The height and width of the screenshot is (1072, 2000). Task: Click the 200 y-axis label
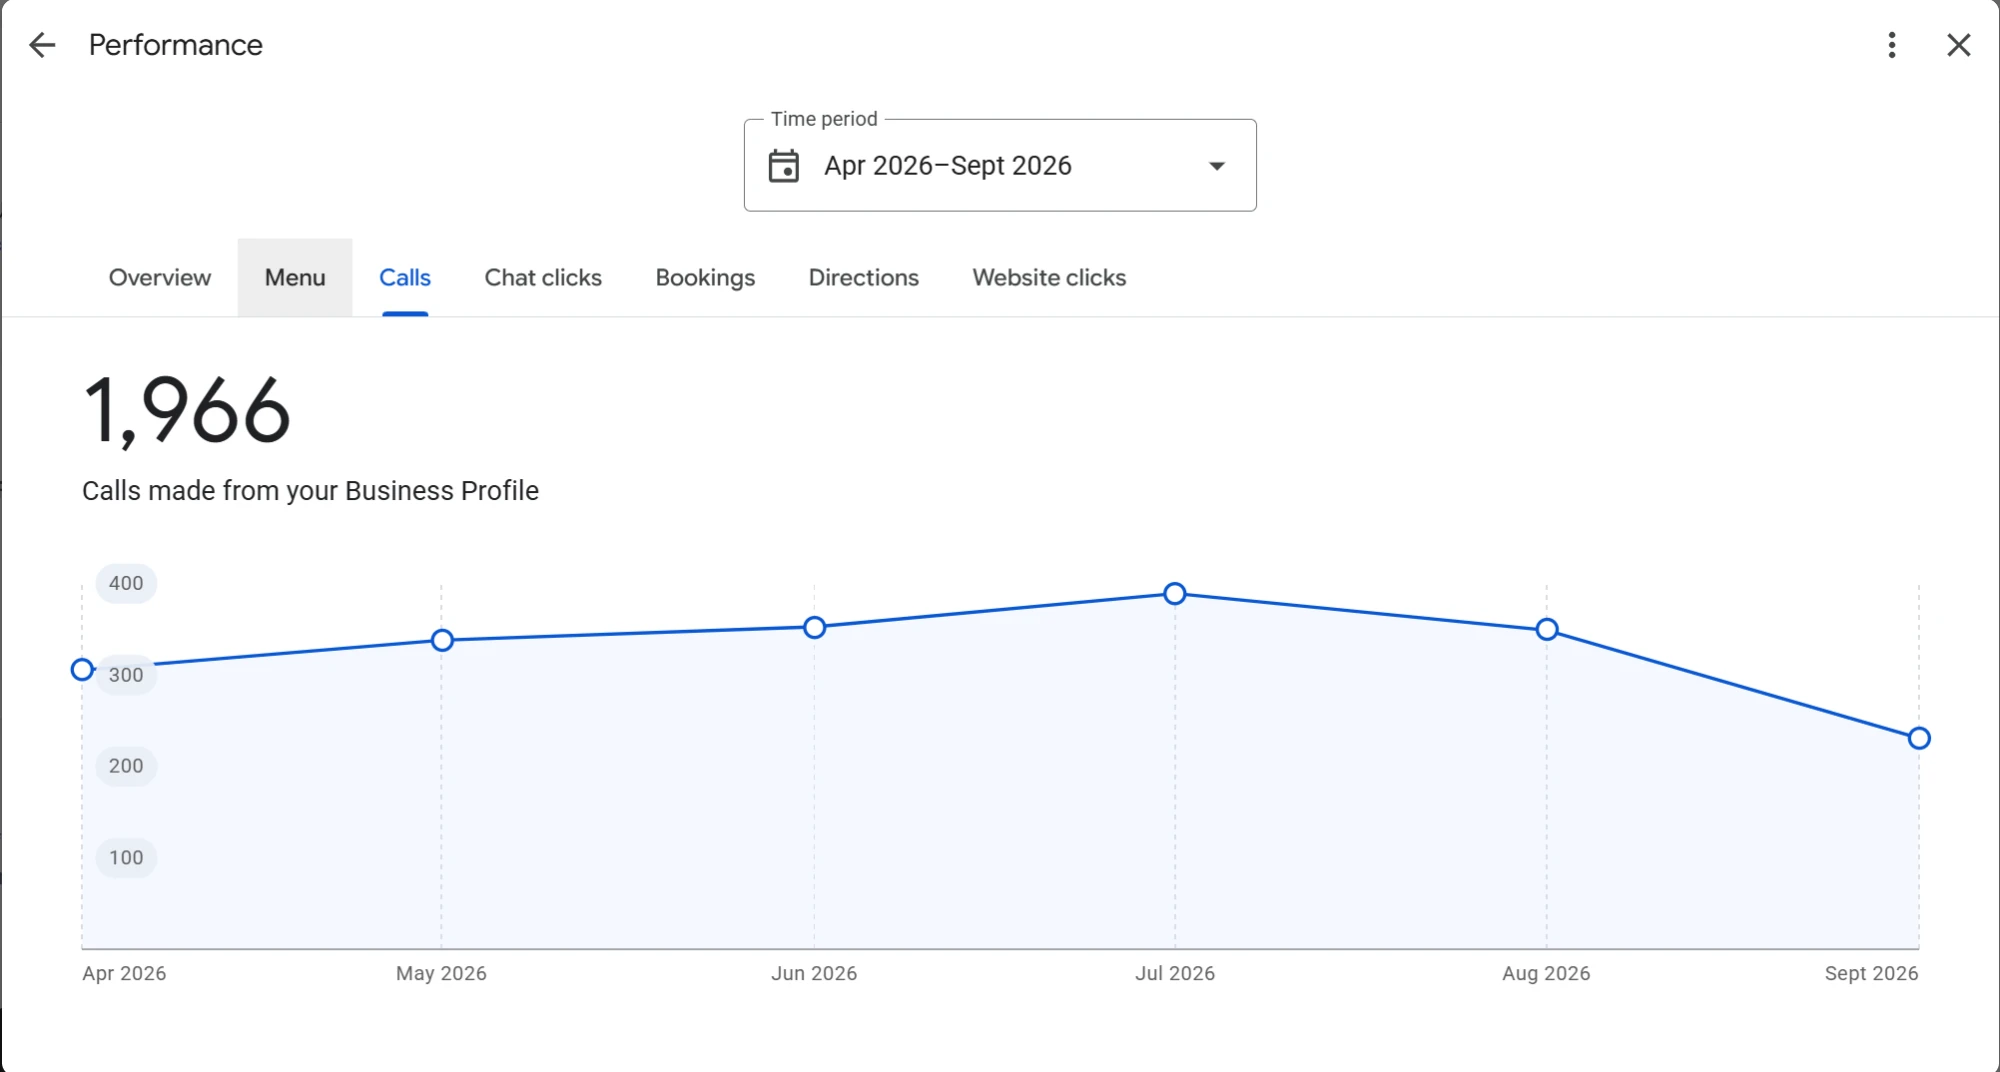click(126, 766)
